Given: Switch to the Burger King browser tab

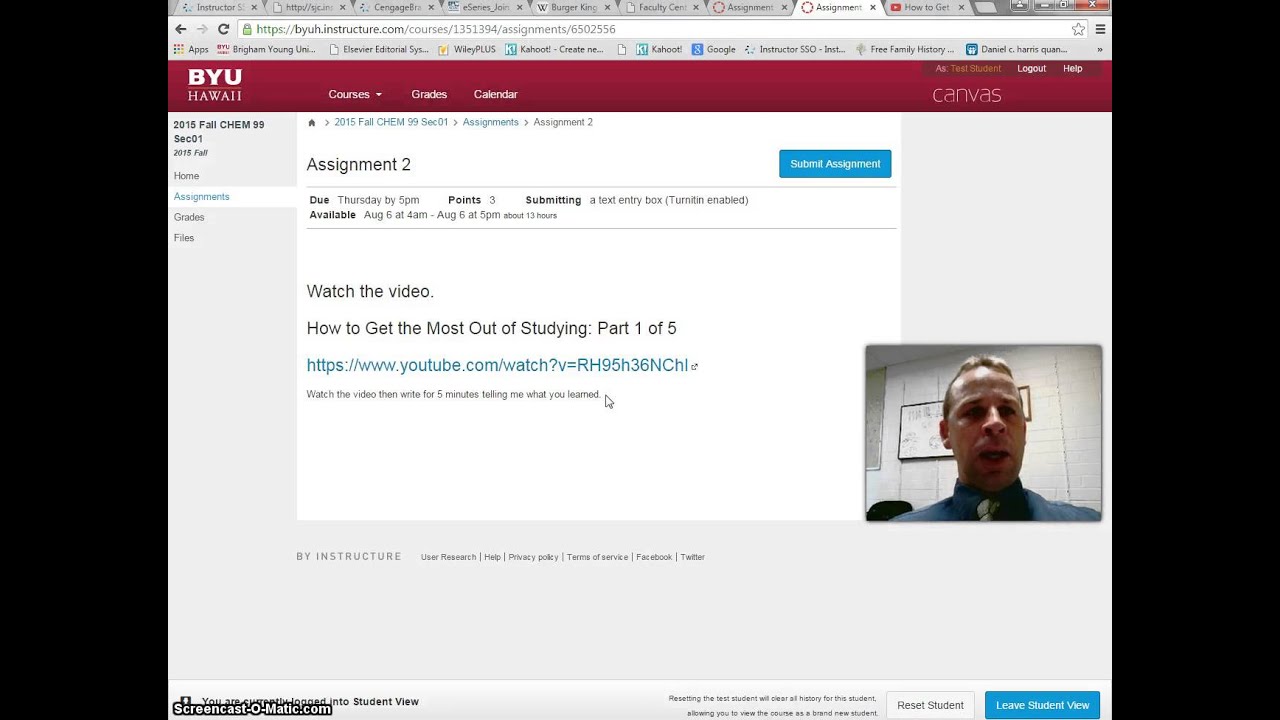Looking at the screenshot, I should [x=574, y=8].
